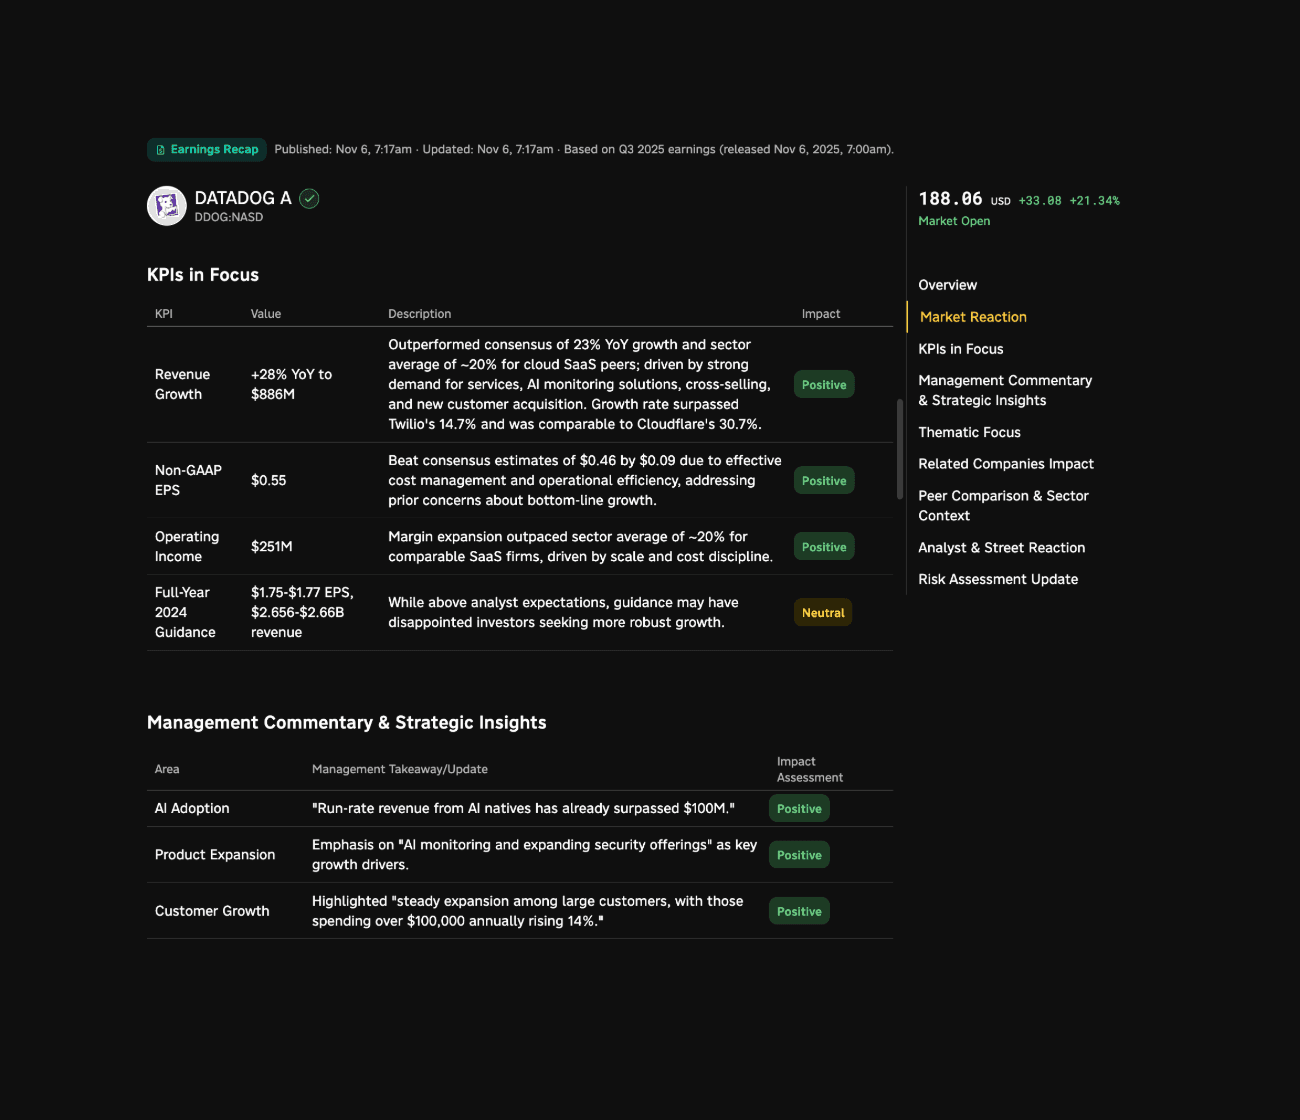Click the green verified checkmark badge

(310, 199)
